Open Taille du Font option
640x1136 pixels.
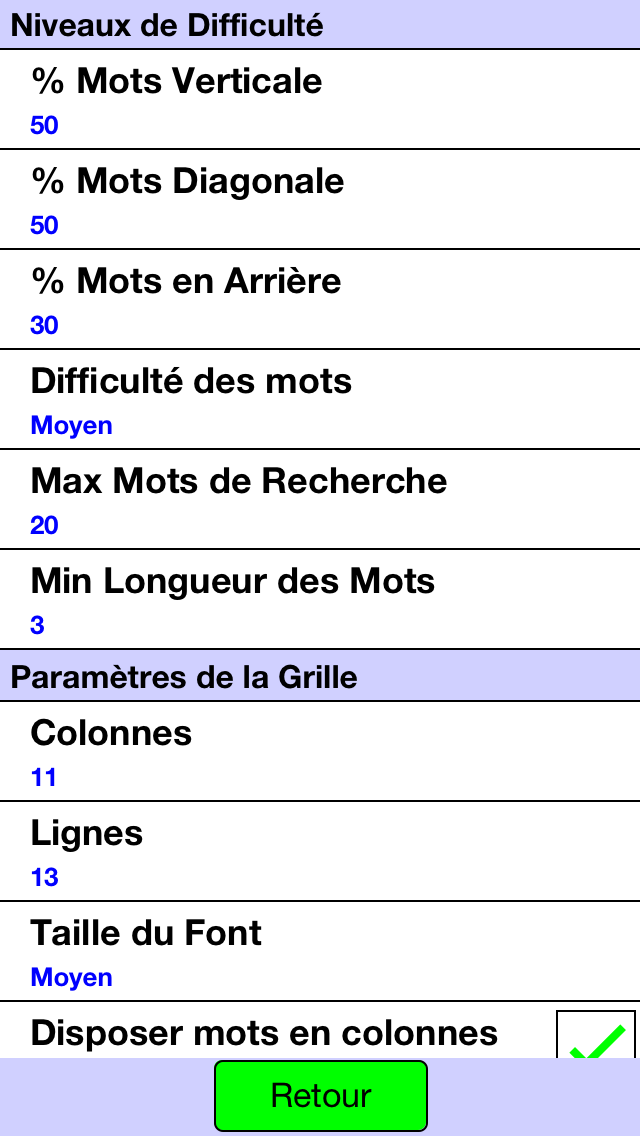320,951
